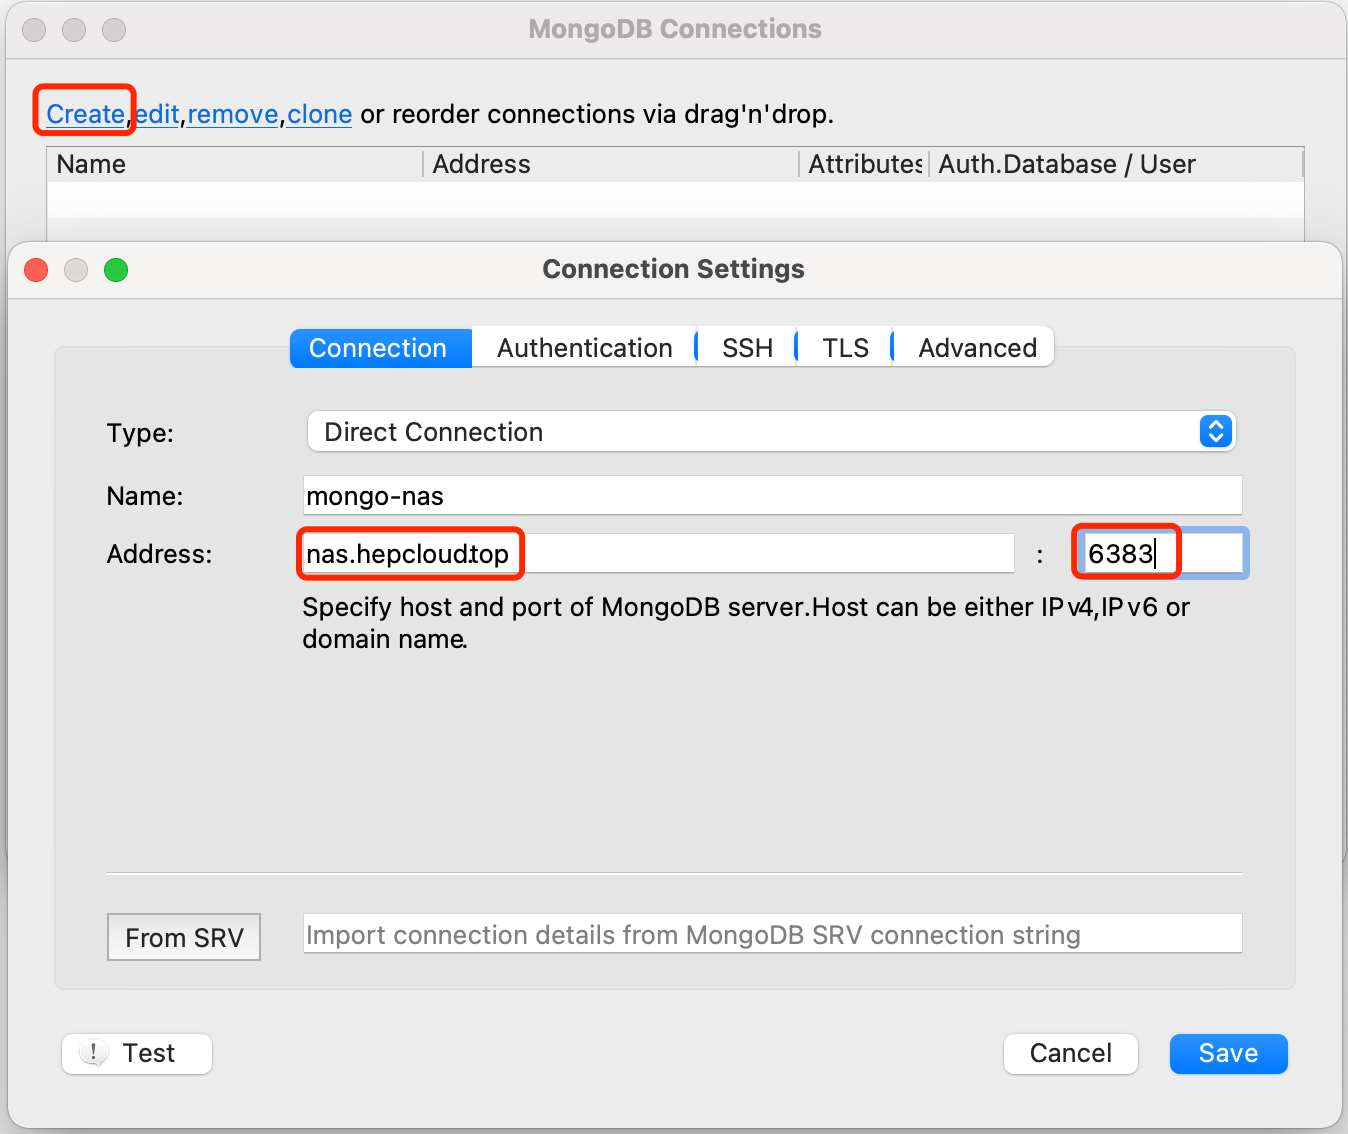
Task: Focus the Address host field
Action: [x=658, y=554]
